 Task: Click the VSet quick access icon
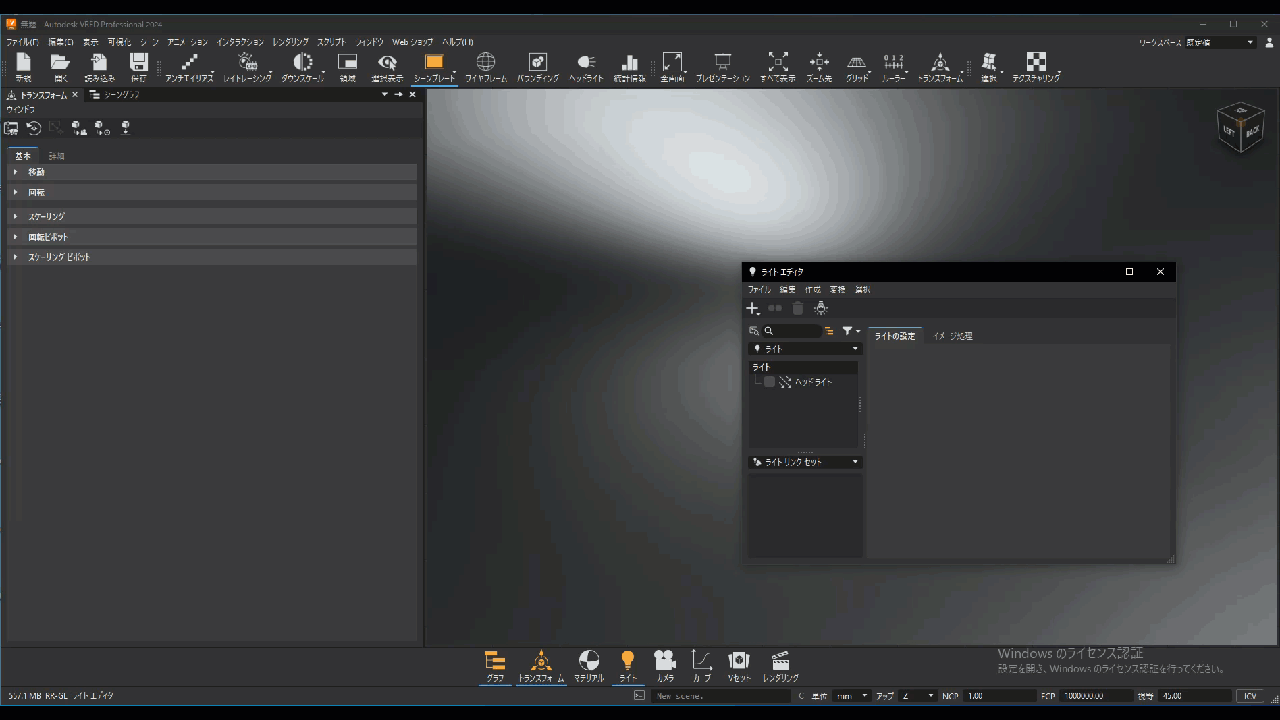tap(739, 666)
